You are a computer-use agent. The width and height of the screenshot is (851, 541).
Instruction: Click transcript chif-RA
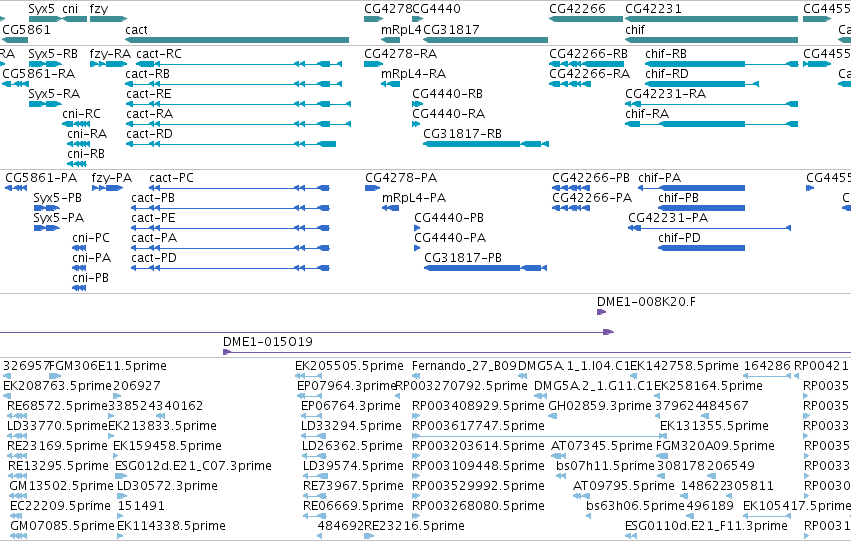[x=712, y=124]
